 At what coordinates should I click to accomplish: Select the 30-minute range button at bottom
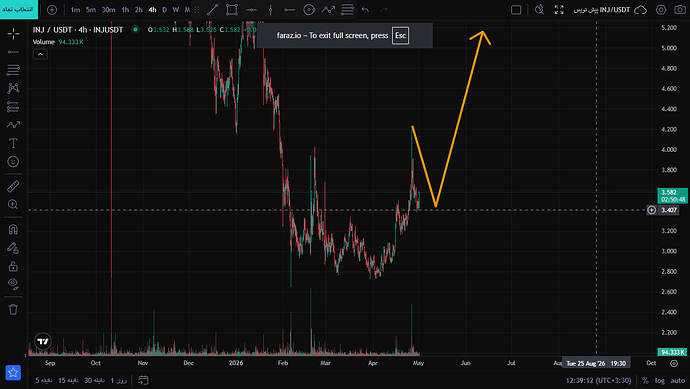click(95, 380)
